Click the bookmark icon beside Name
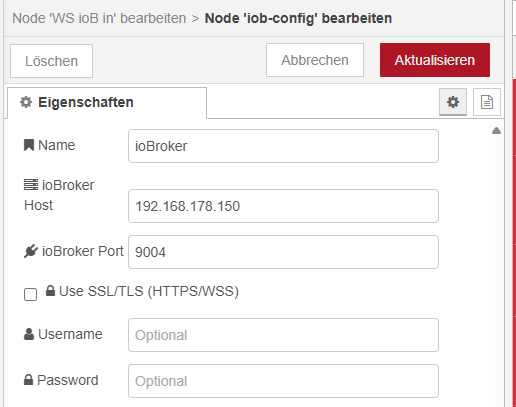 29,145
